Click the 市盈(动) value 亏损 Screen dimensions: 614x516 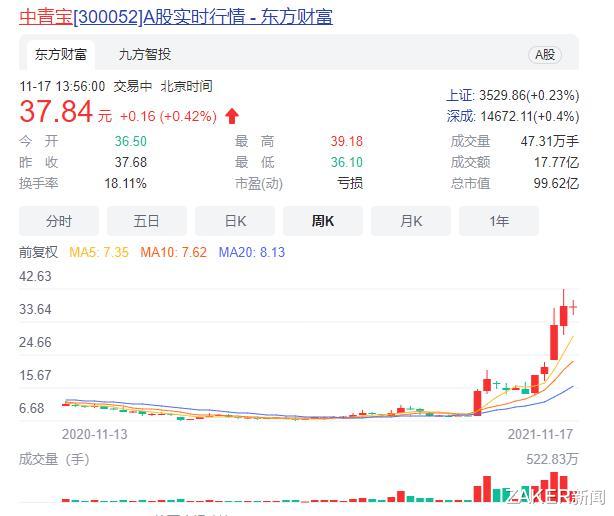pos(350,183)
